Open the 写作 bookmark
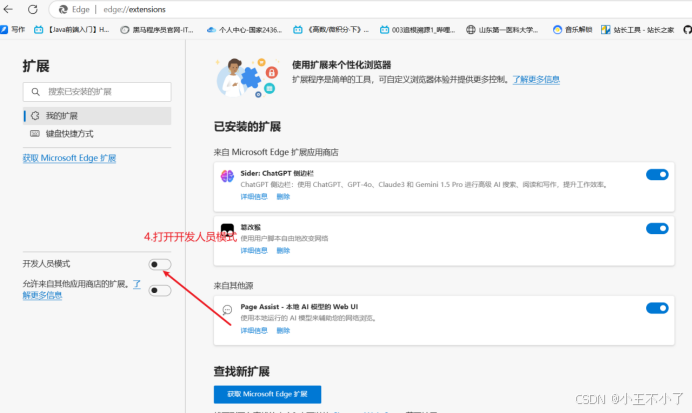This screenshot has width=692, height=413. pos(13,30)
